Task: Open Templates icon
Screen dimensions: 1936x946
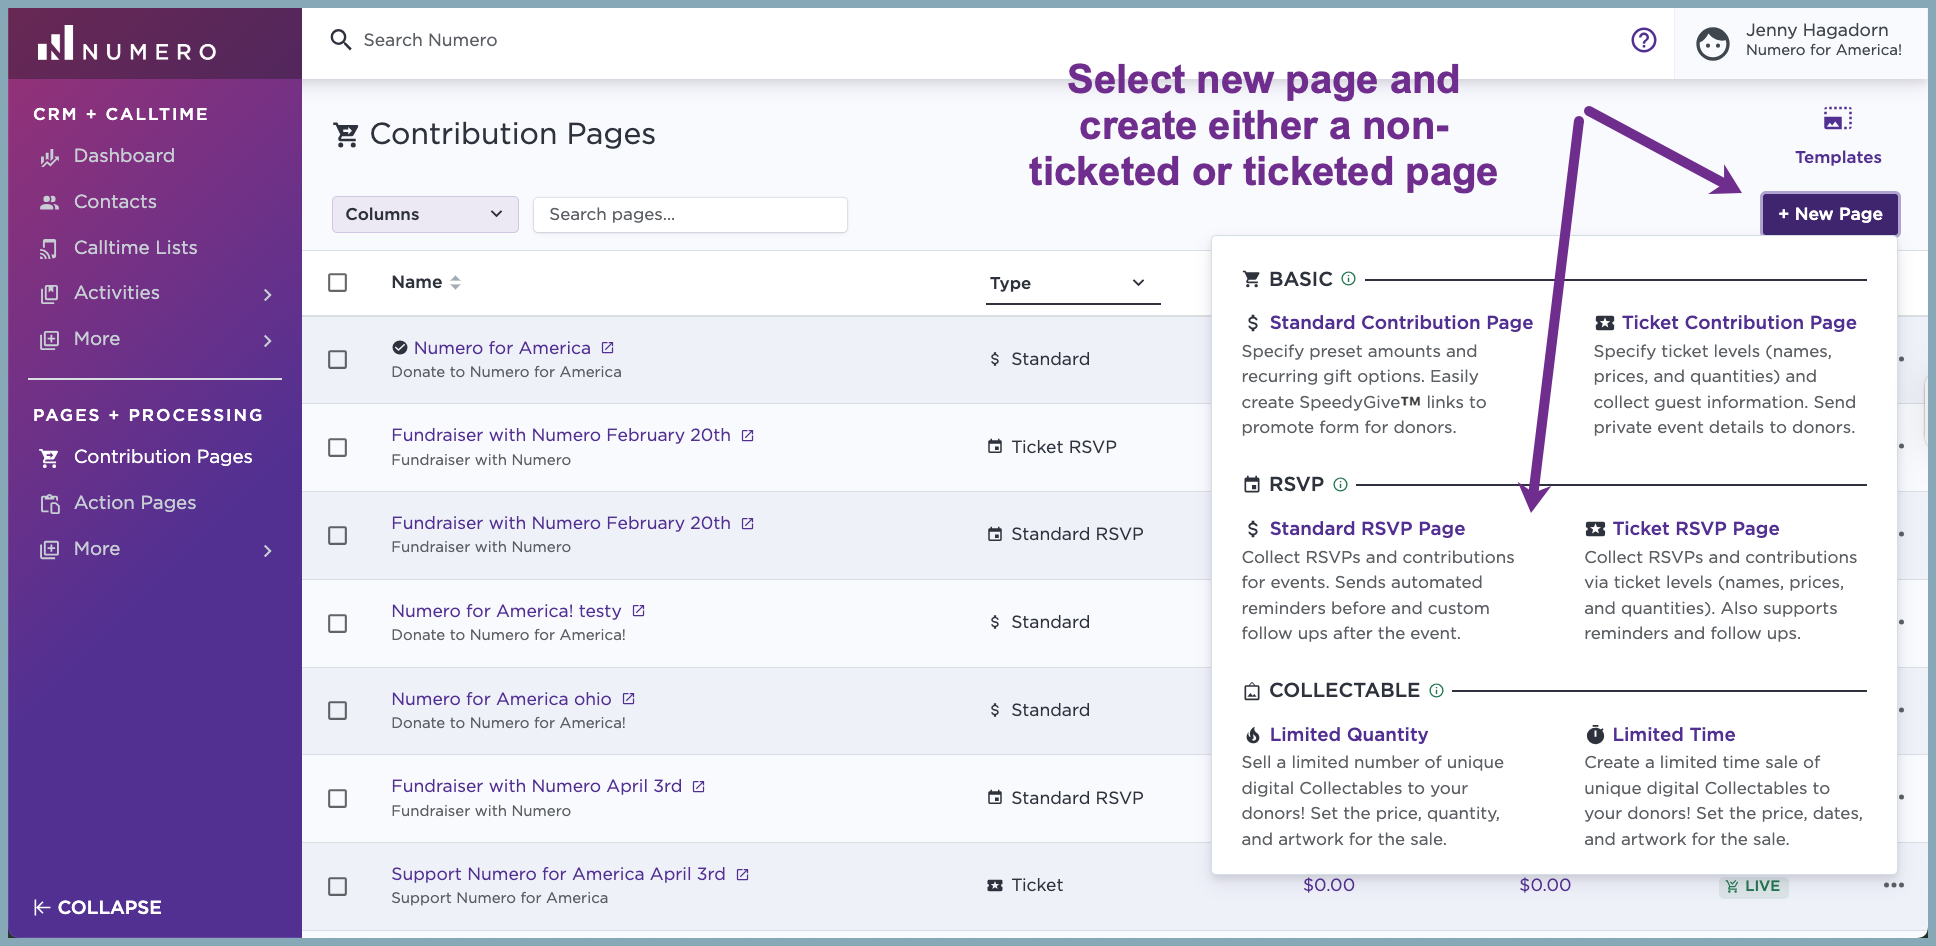Action: [1837, 119]
